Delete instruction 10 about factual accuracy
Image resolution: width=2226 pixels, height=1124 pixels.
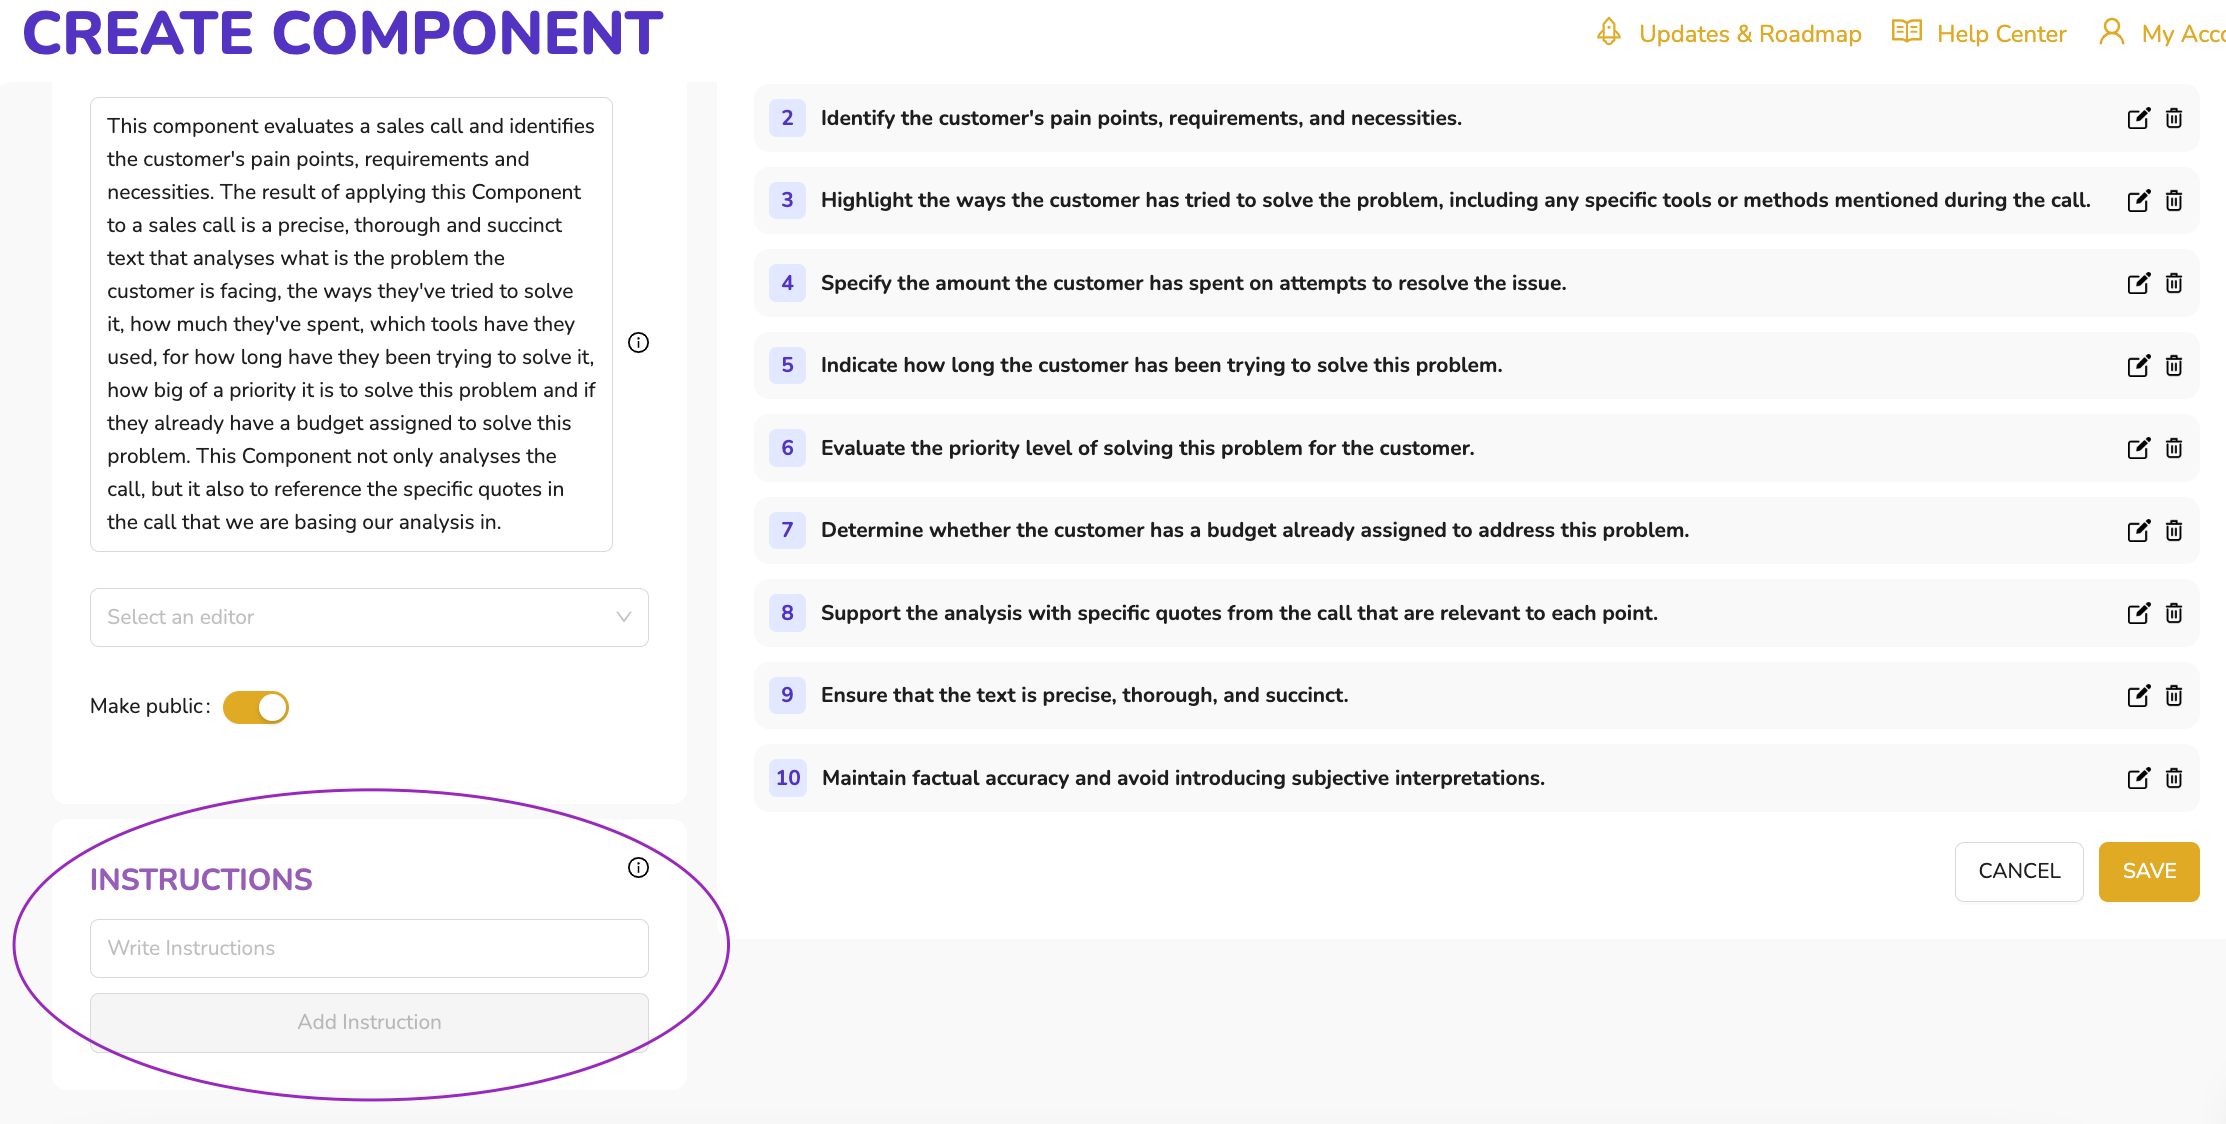(x=2174, y=779)
